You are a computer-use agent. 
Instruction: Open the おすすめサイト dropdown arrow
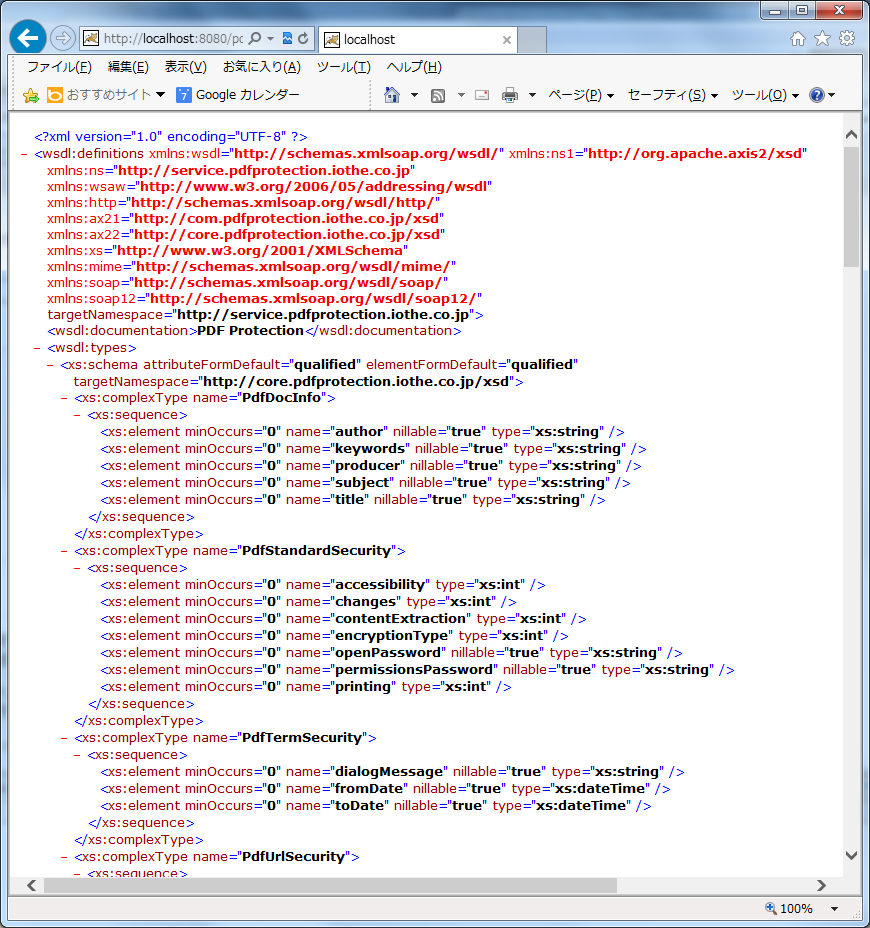(160, 95)
